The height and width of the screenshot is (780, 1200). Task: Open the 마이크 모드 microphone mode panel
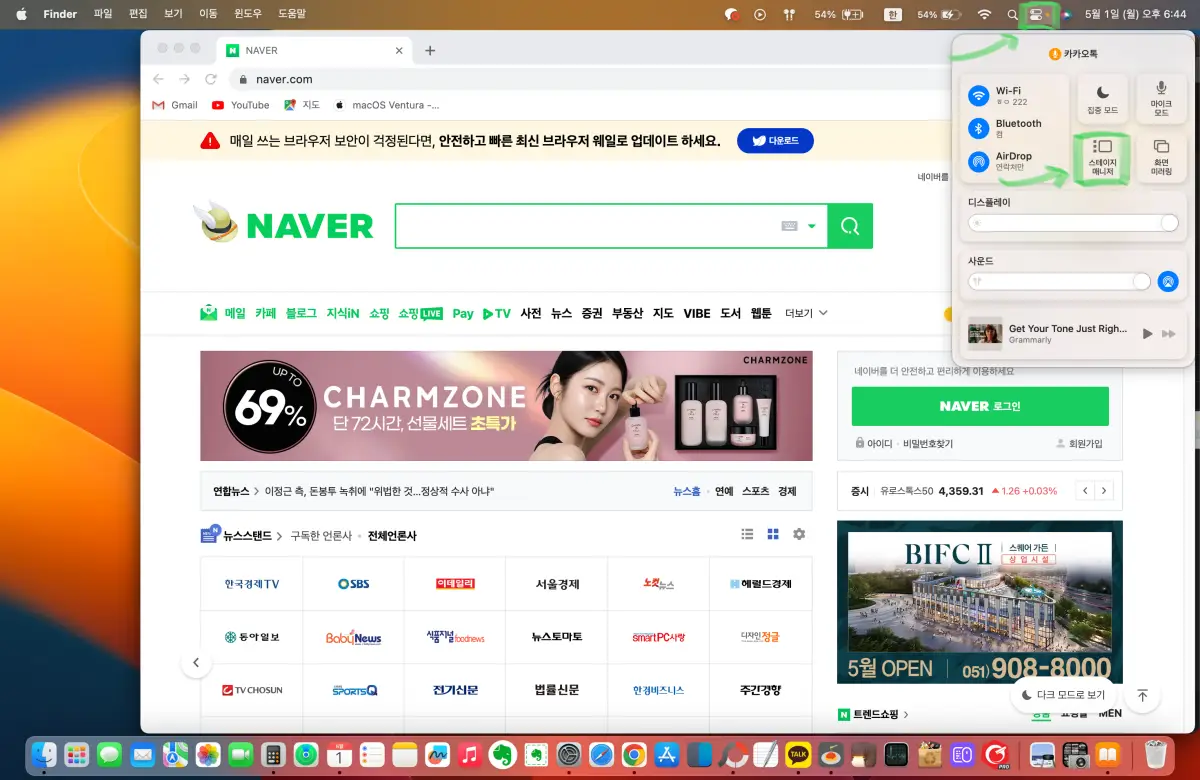1160,98
